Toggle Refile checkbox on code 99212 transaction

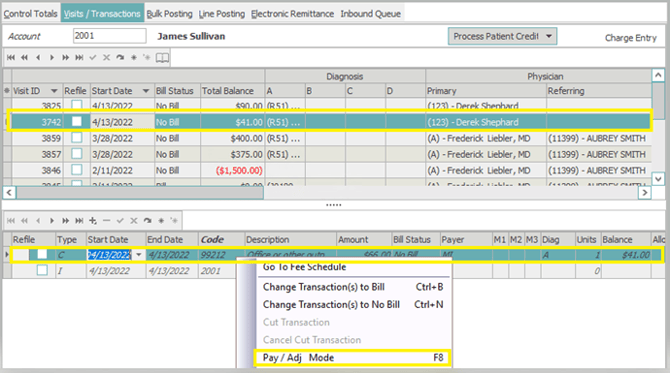pyautogui.click(x=42, y=254)
